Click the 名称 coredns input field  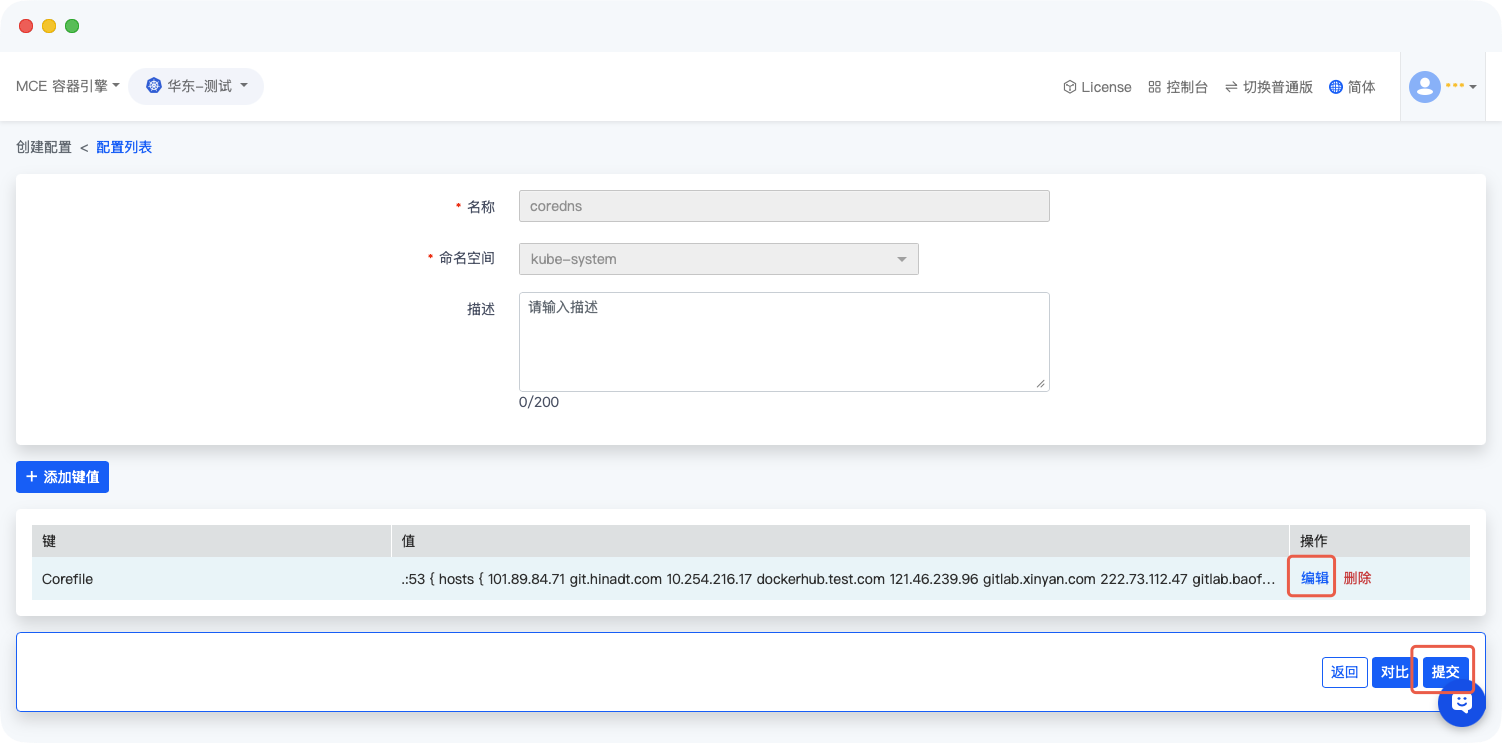(783, 206)
